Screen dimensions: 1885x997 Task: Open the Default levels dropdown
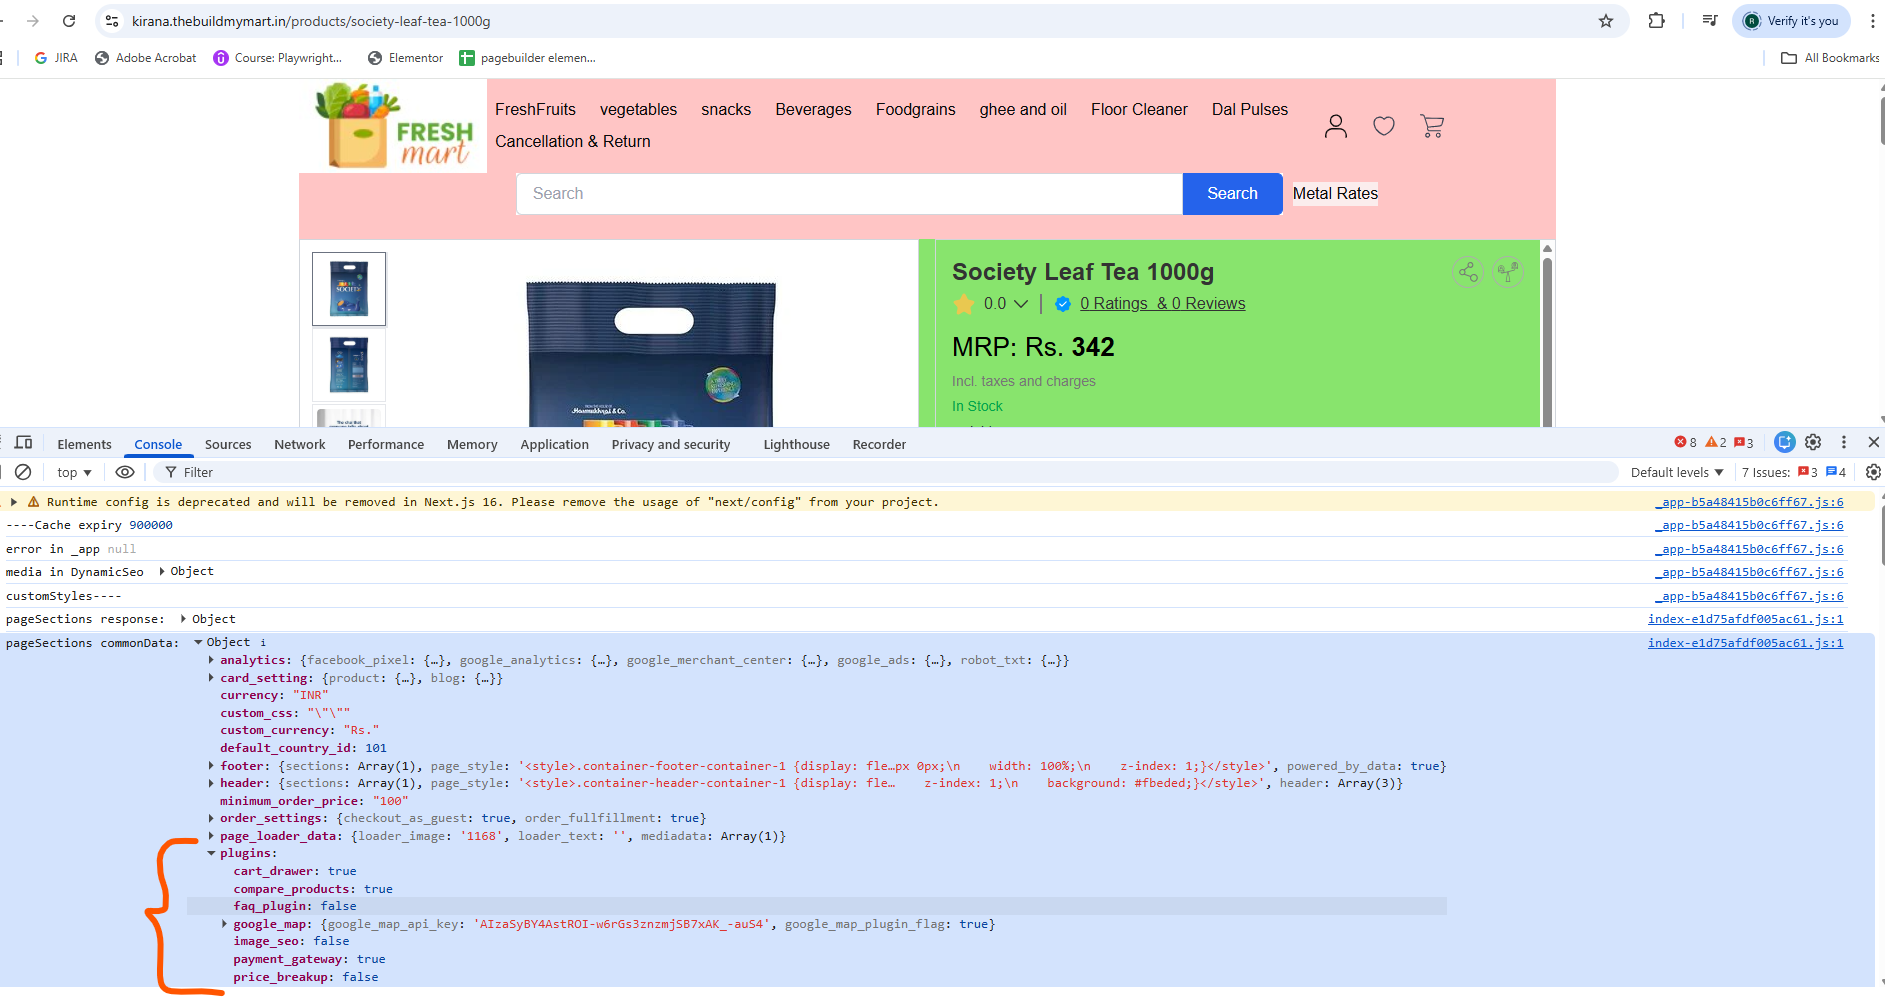tap(1677, 472)
